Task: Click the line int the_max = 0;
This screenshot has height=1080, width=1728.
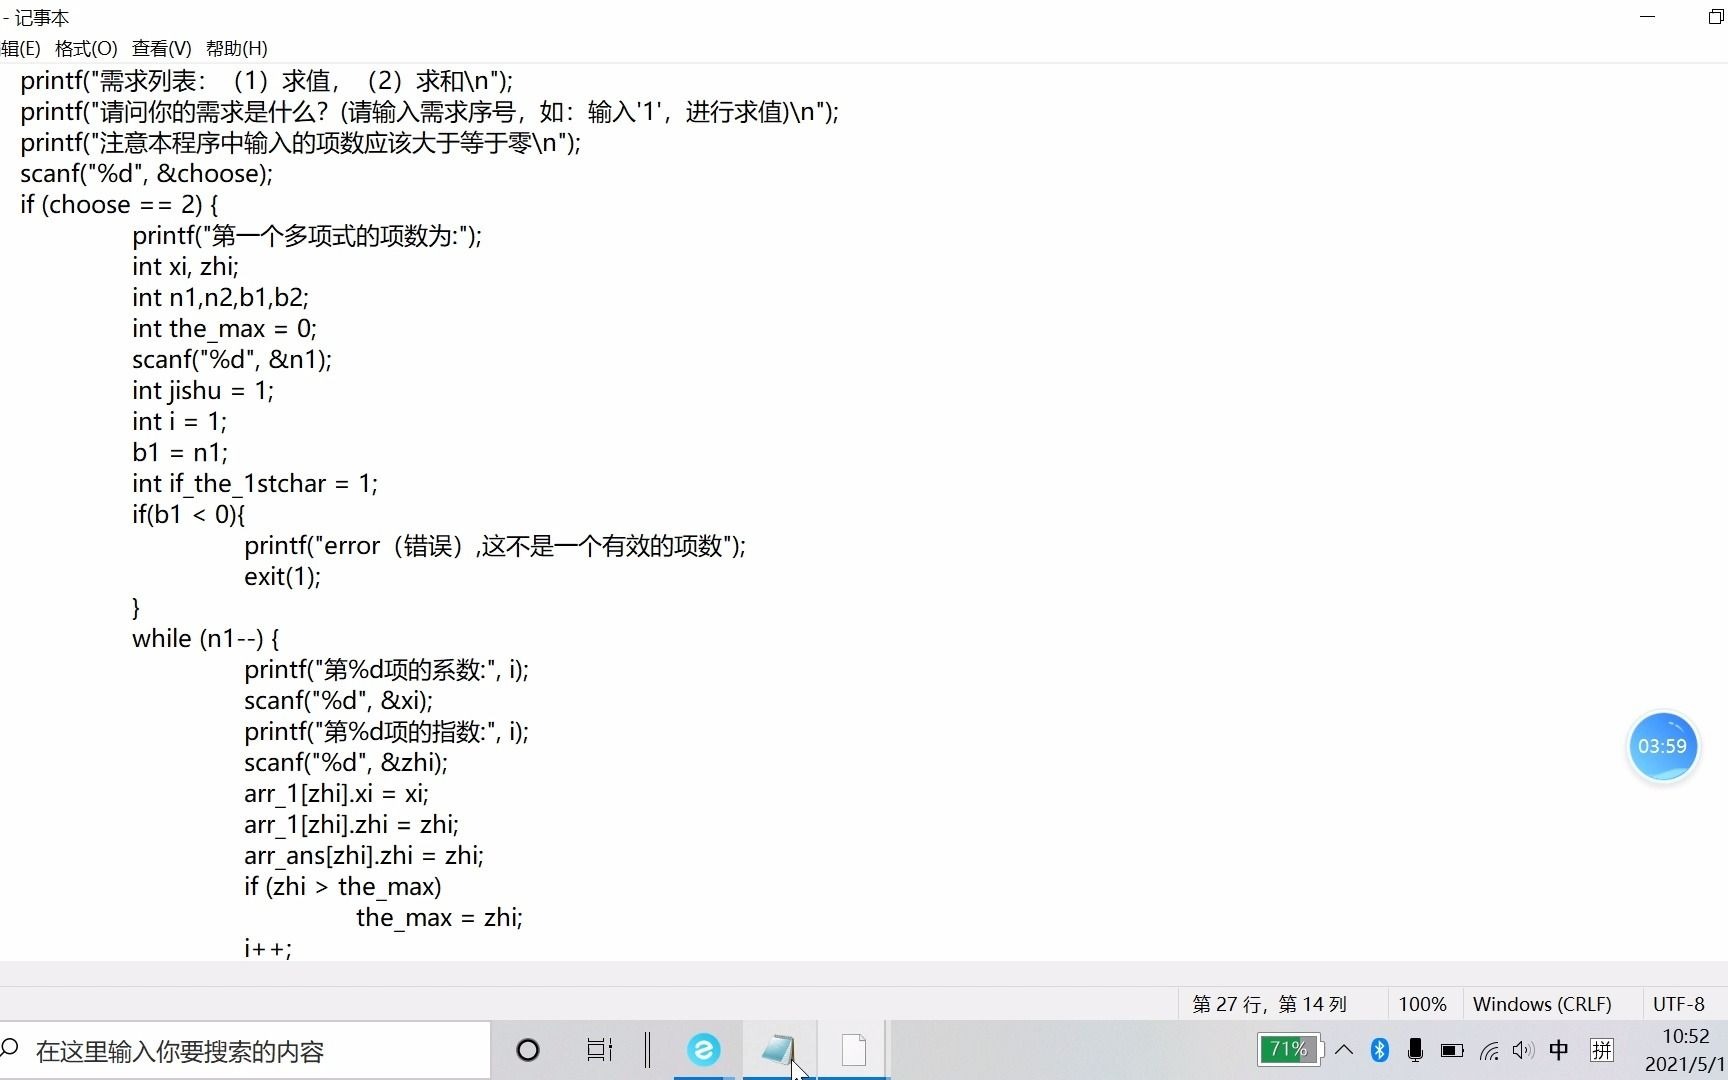Action: (224, 328)
